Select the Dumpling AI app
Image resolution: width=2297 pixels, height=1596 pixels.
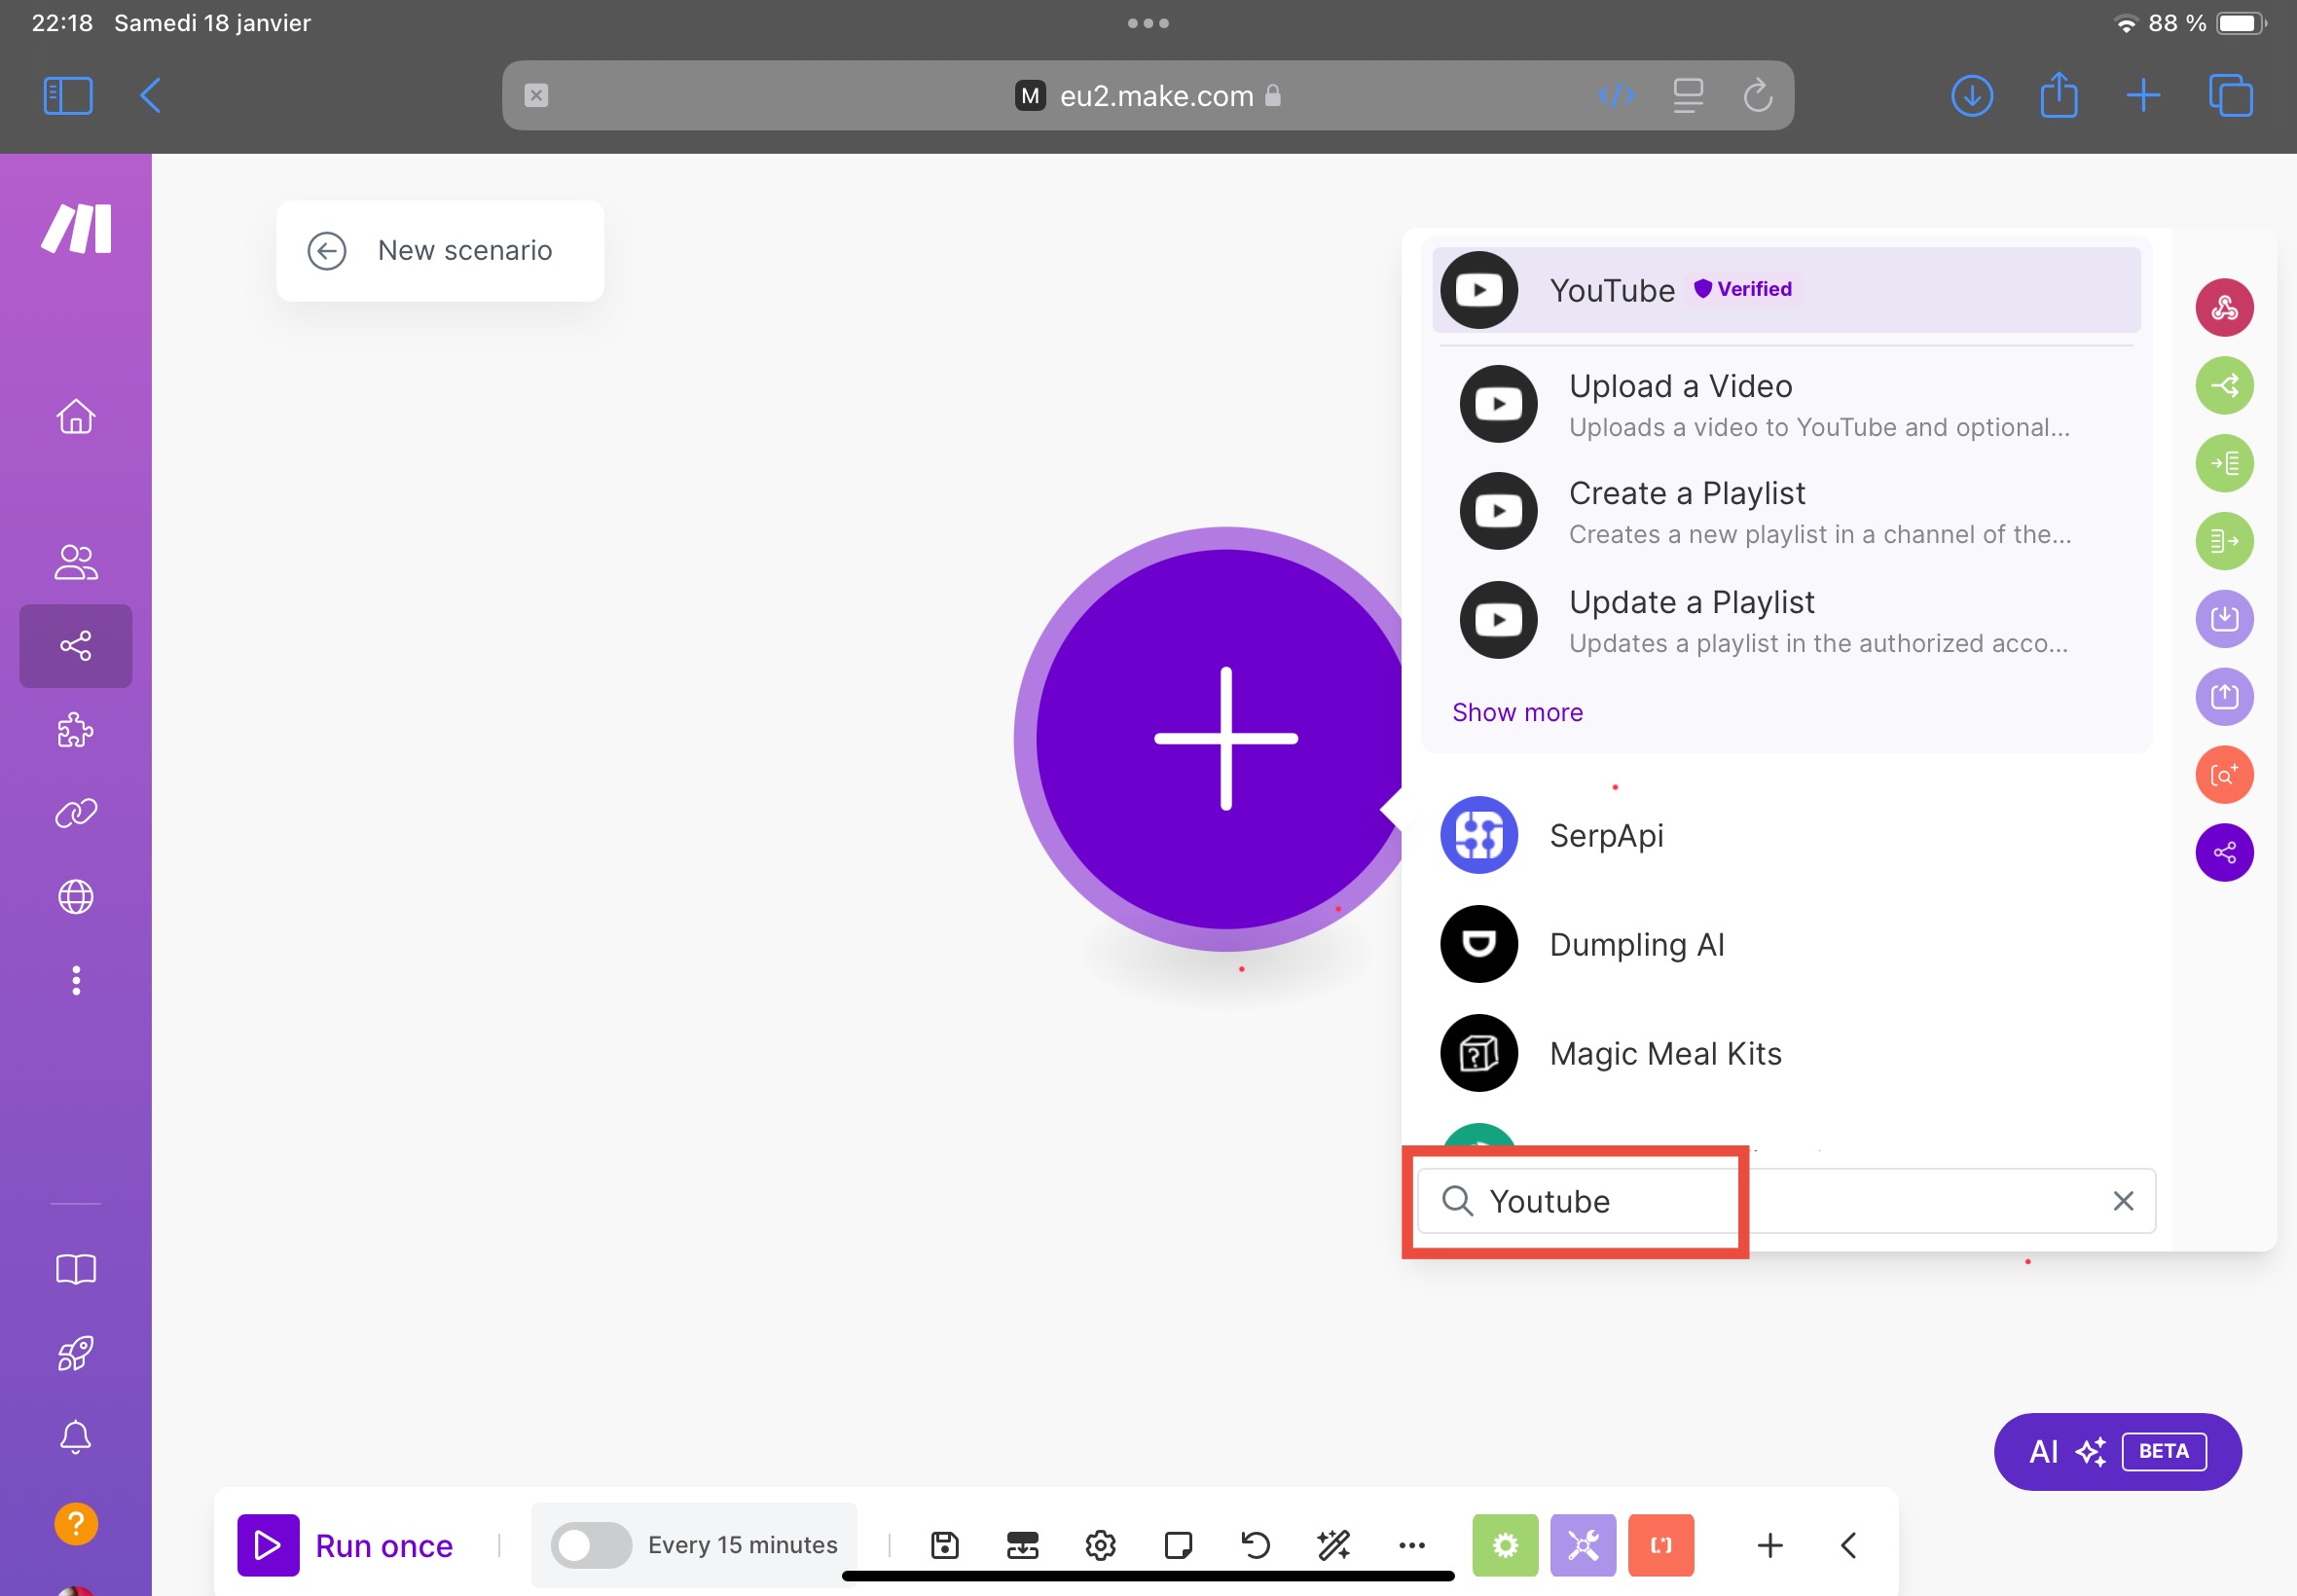[1786, 944]
